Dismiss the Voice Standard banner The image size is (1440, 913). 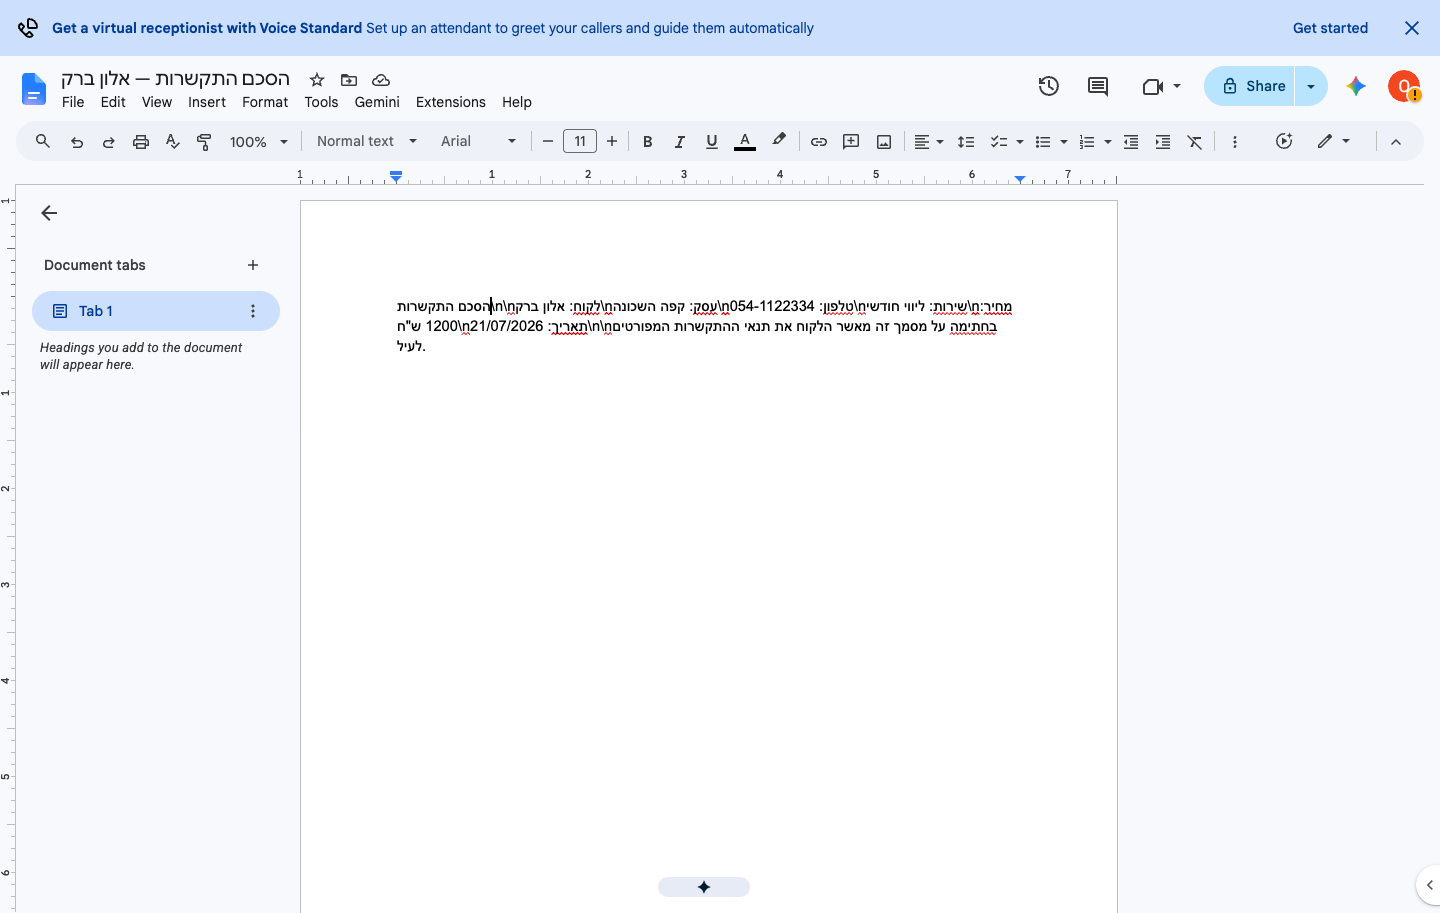1412,28
